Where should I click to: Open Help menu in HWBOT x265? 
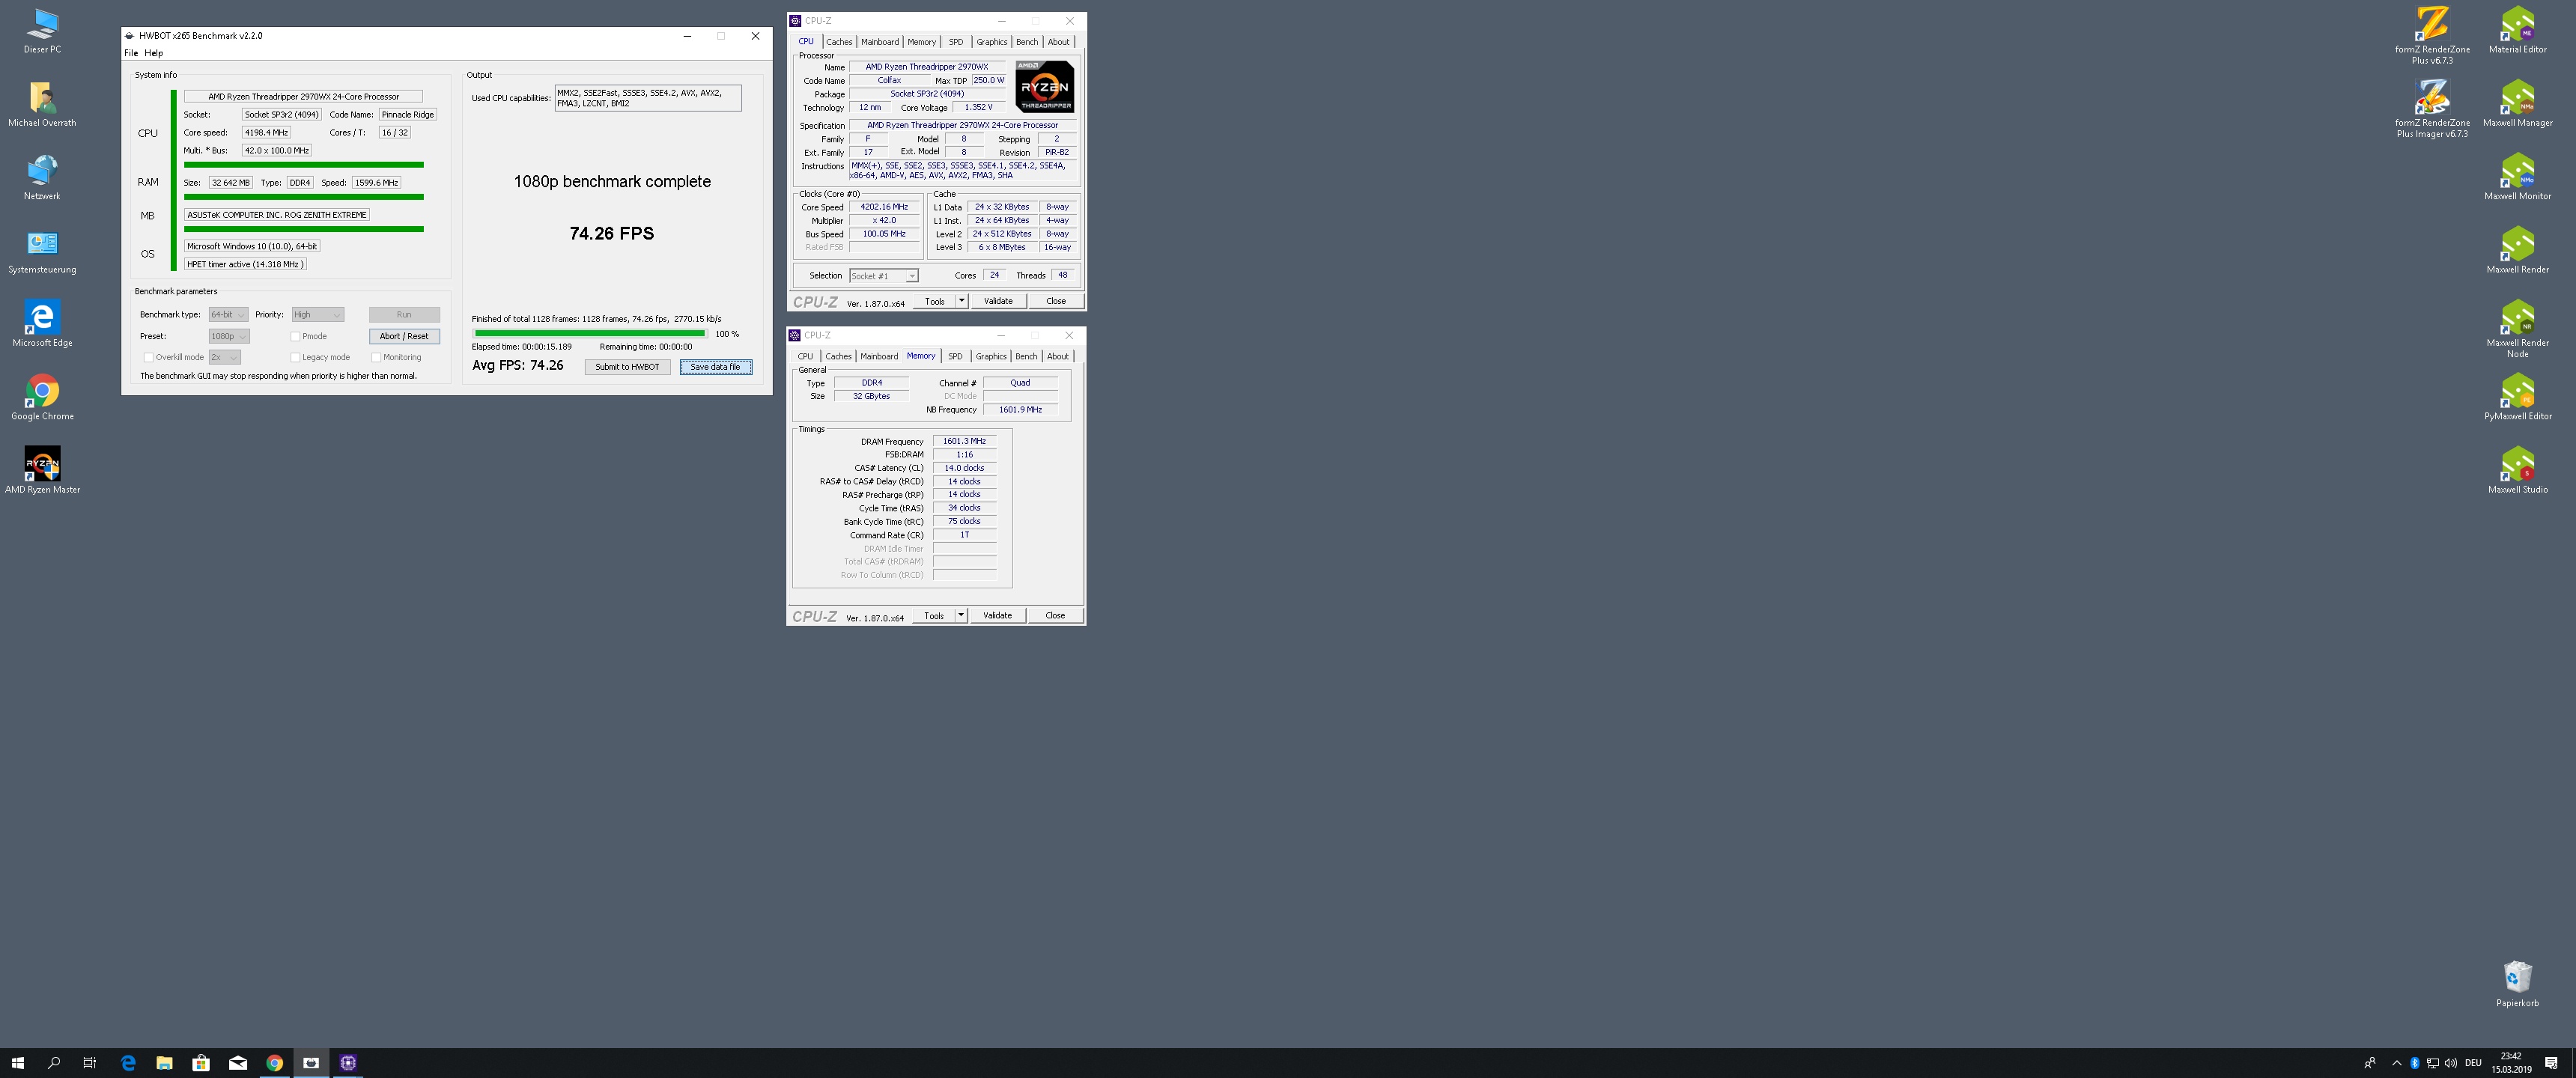[x=153, y=53]
